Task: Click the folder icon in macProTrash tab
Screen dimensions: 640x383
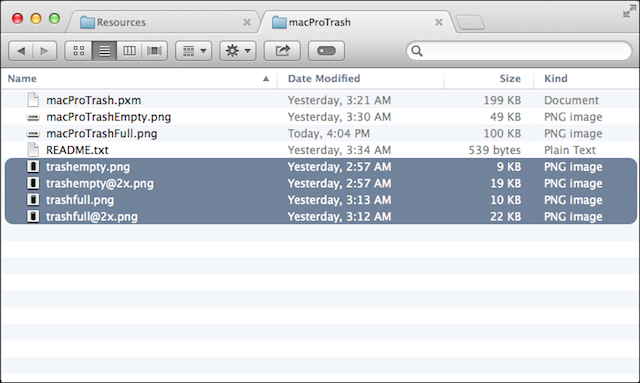Action: [279, 22]
